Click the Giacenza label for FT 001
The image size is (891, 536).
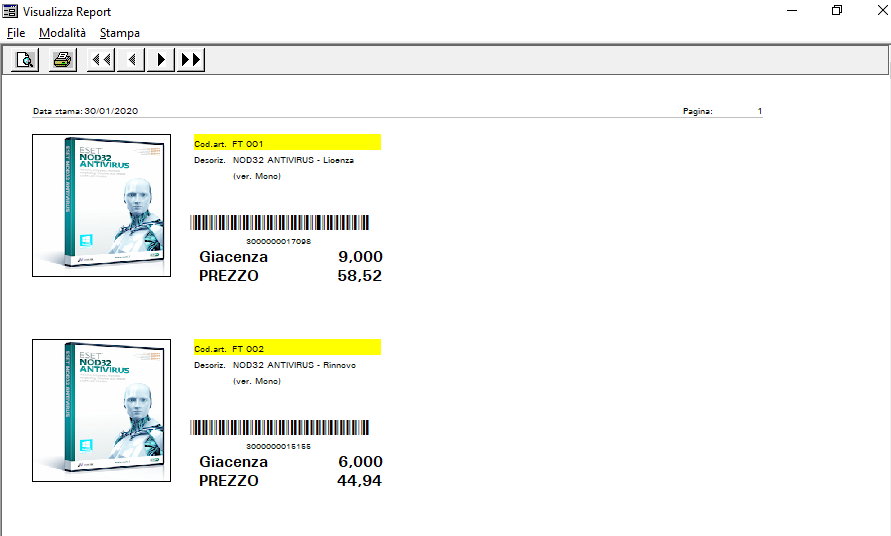tap(234, 257)
